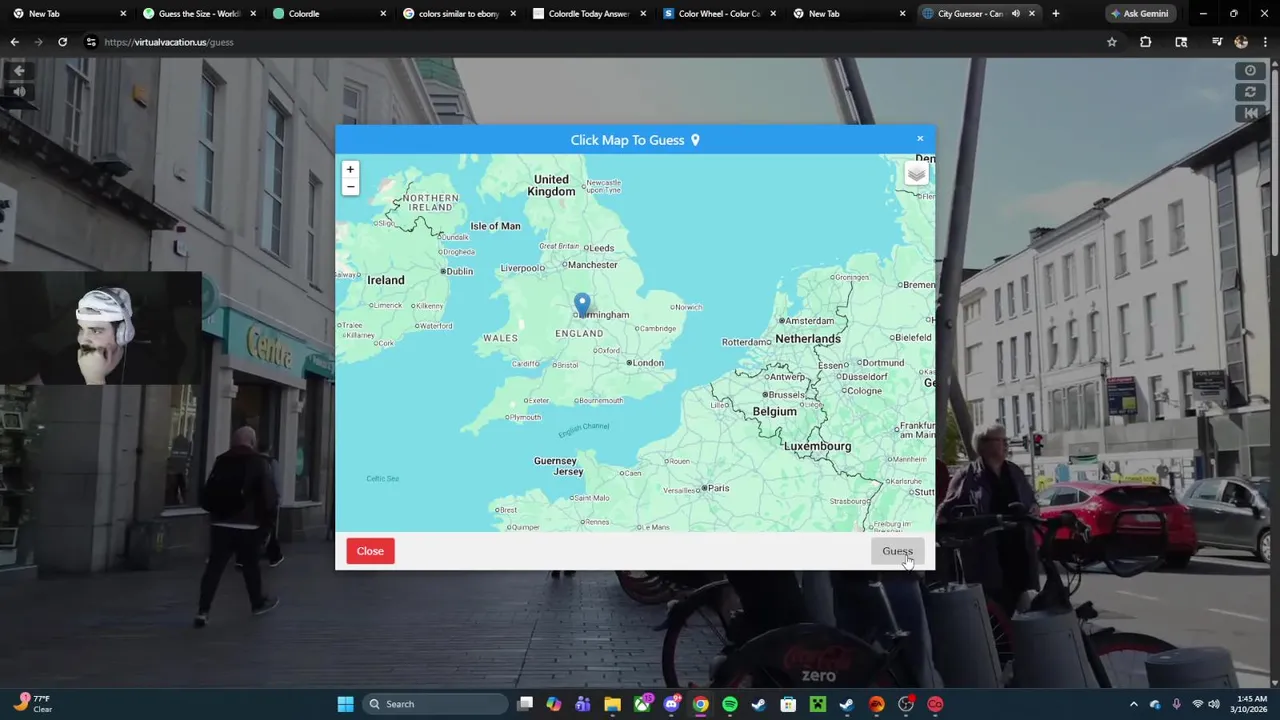Zoom in on the guess map
This screenshot has height=720, width=1280.
350,169
